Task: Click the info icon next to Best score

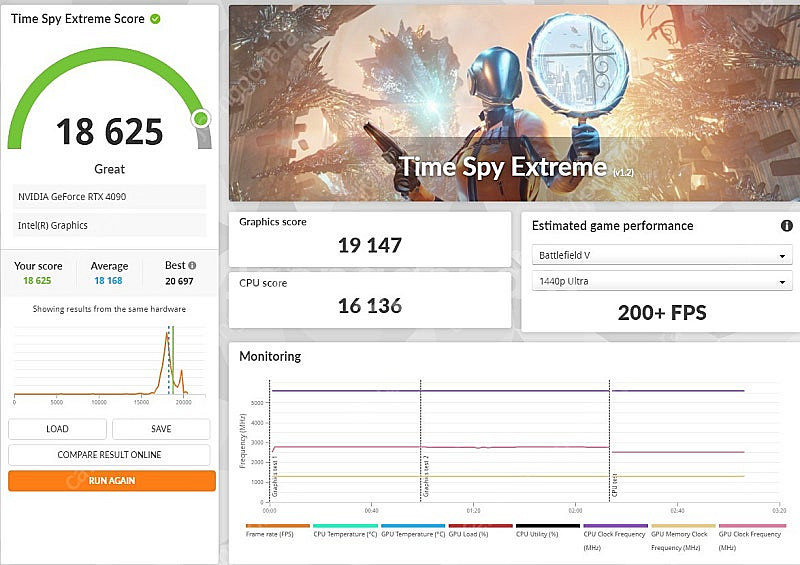Action: point(192,266)
